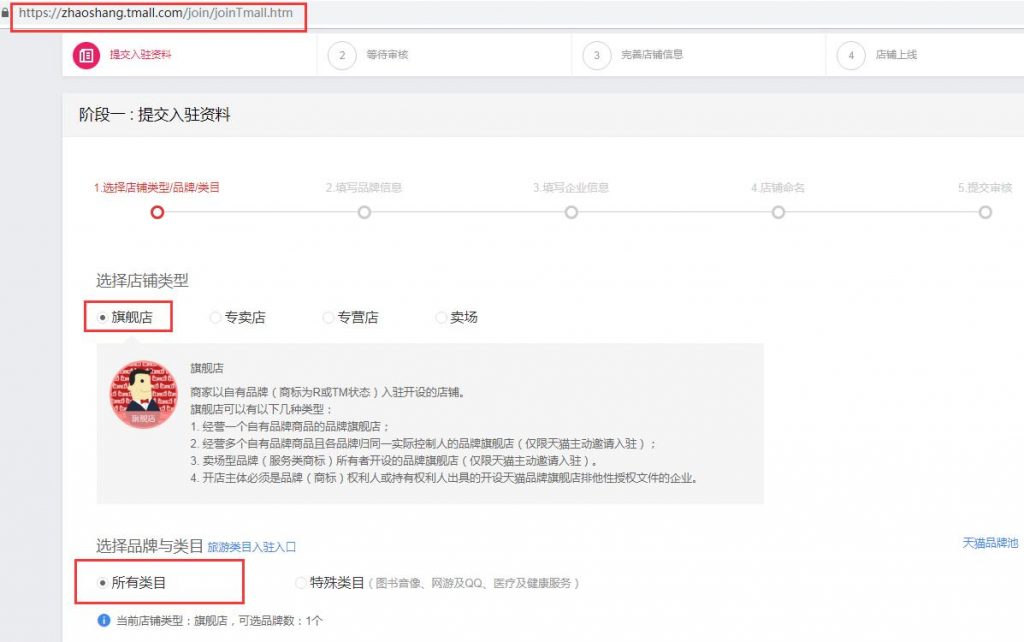Image resolution: width=1024 pixels, height=642 pixels.
Task: Click the step 2 circle icon
Action: coord(342,55)
